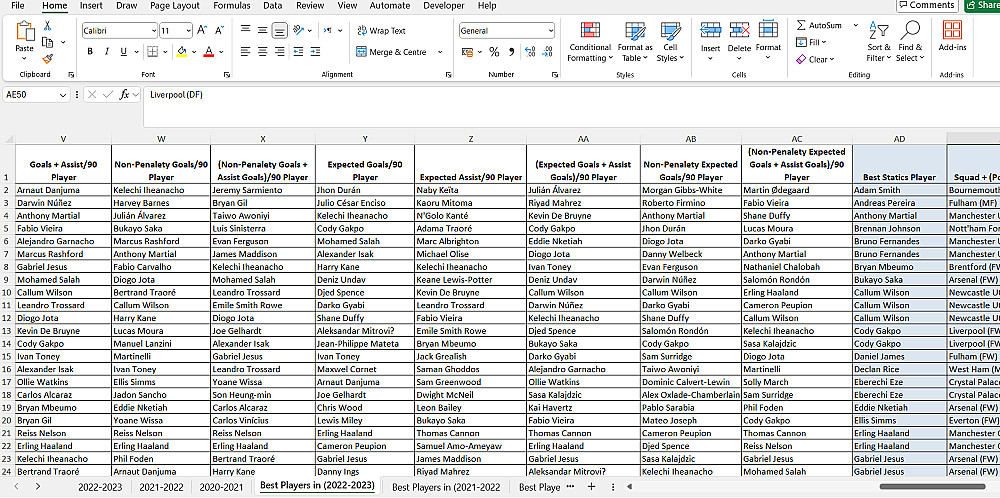Click the AutoSum button
The width and height of the screenshot is (1000, 498).
click(820, 26)
